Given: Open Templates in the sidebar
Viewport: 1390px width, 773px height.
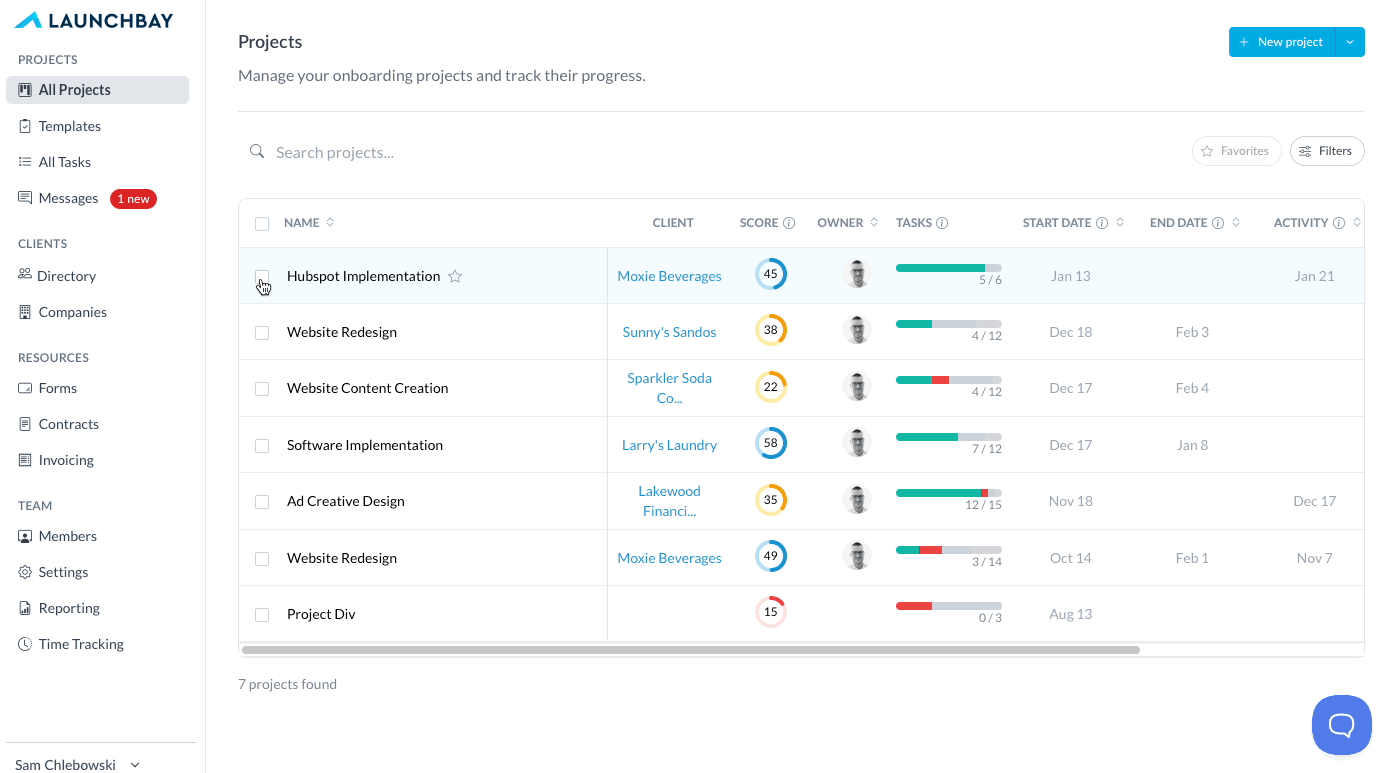Looking at the screenshot, I should pyautogui.click(x=70, y=126).
